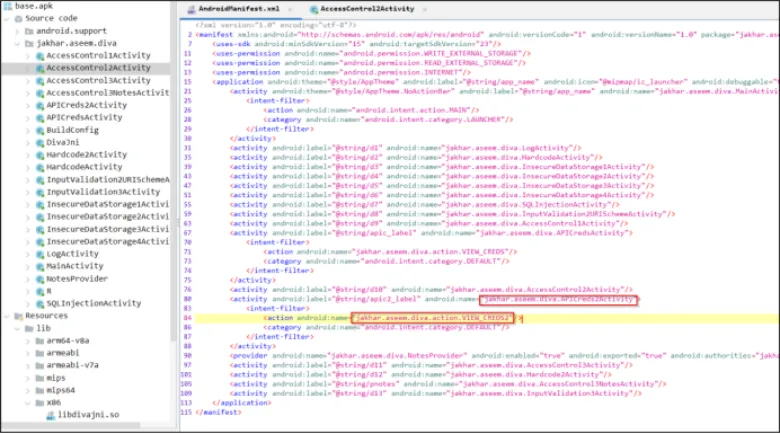The height and width of the screenshot is (434, 780).
Task: Click the AccessControl3Activity class icon
Action: 40,81
